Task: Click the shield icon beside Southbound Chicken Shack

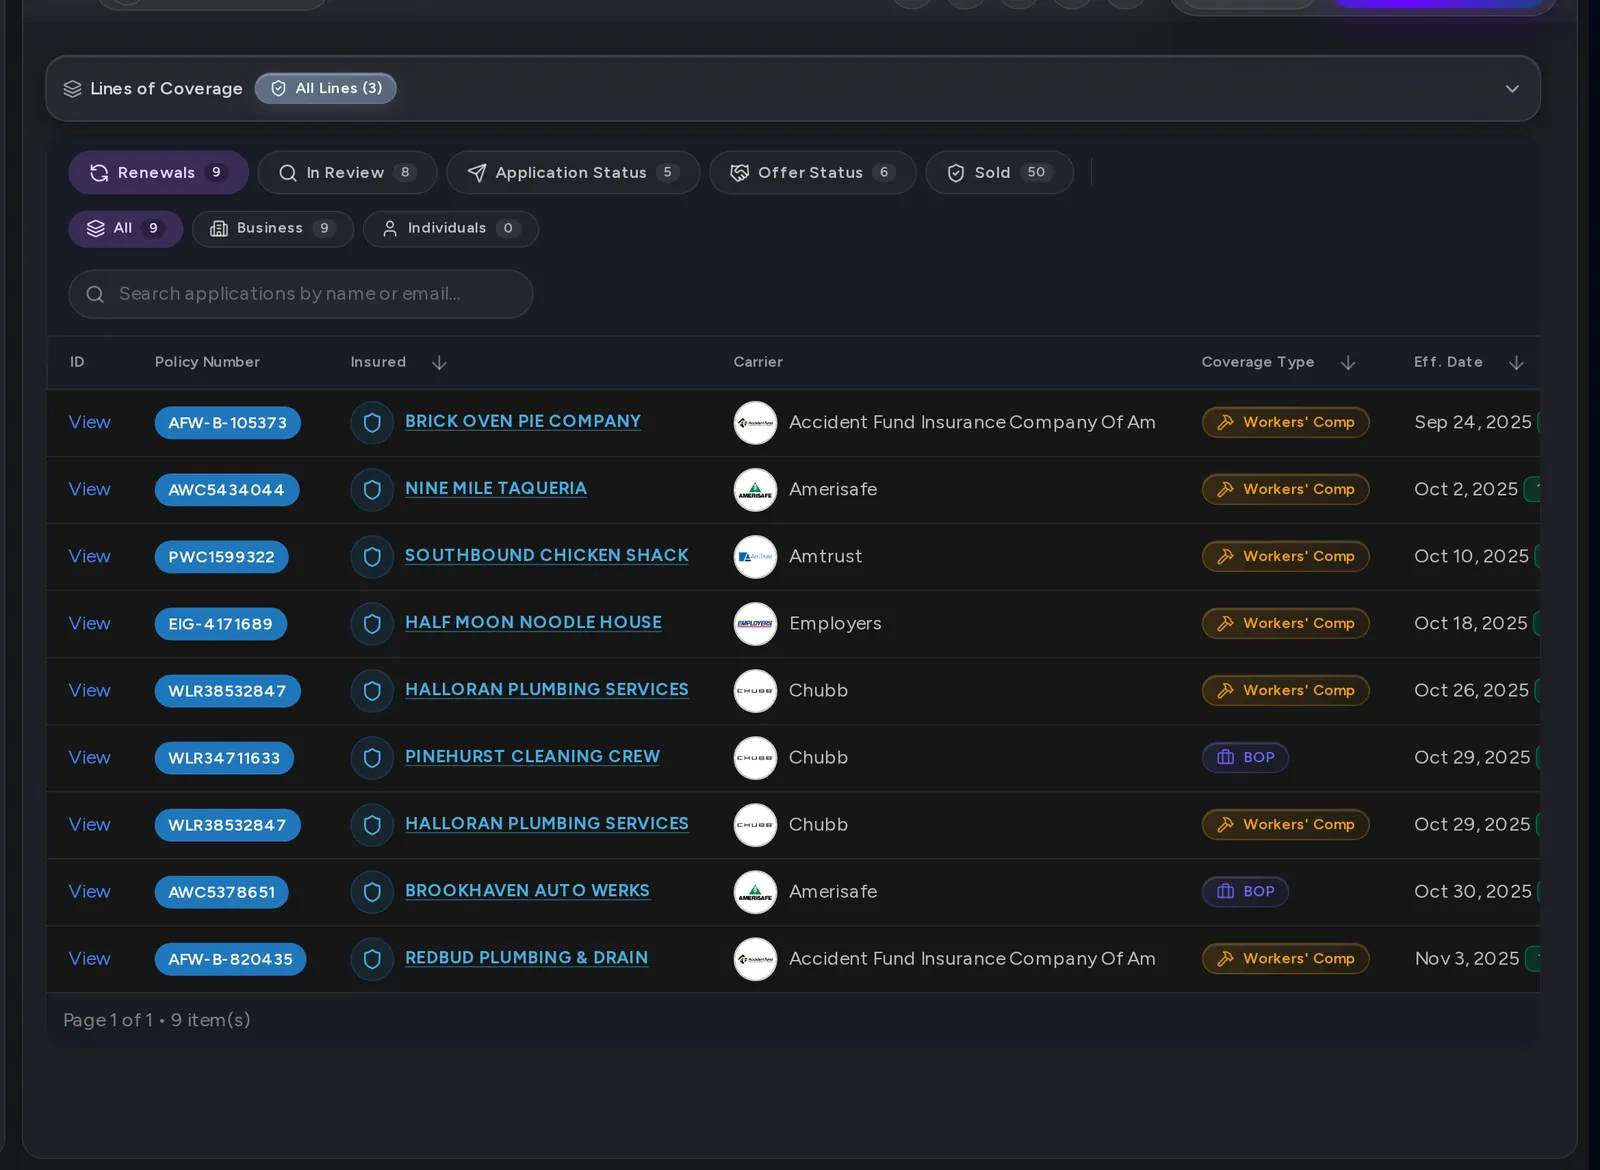Action: coord(372,557)
